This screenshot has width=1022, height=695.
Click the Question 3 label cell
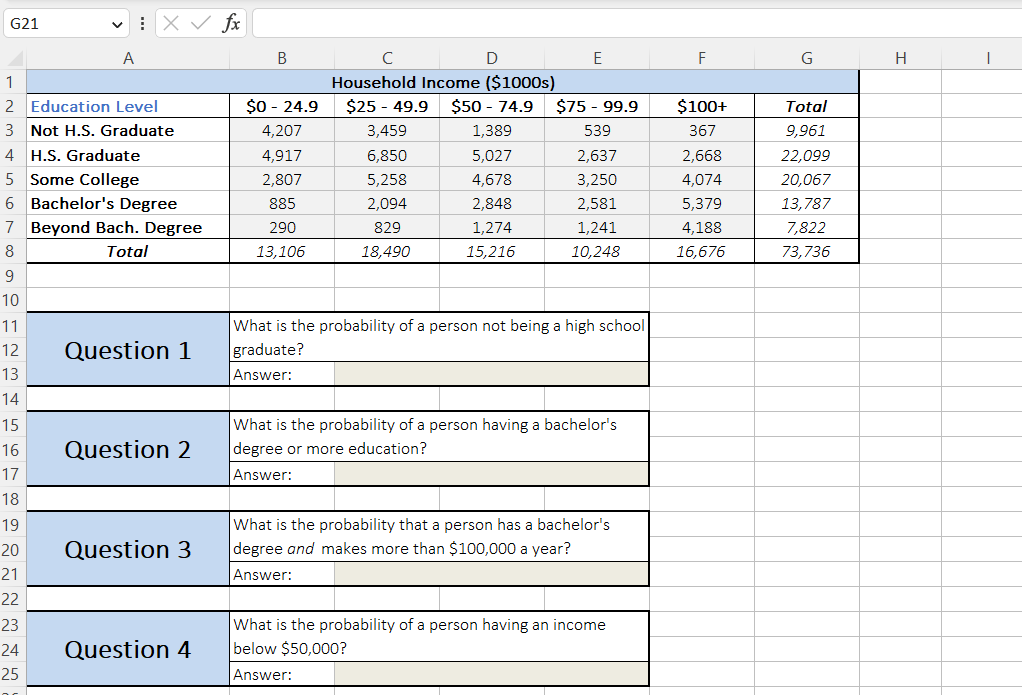[127, 548]
